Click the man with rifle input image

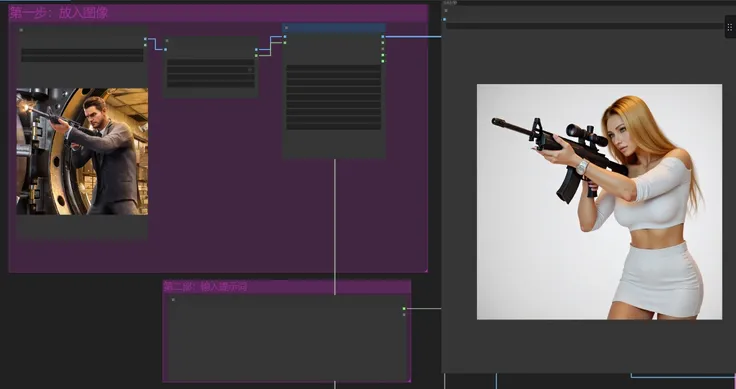click(82, 151)
